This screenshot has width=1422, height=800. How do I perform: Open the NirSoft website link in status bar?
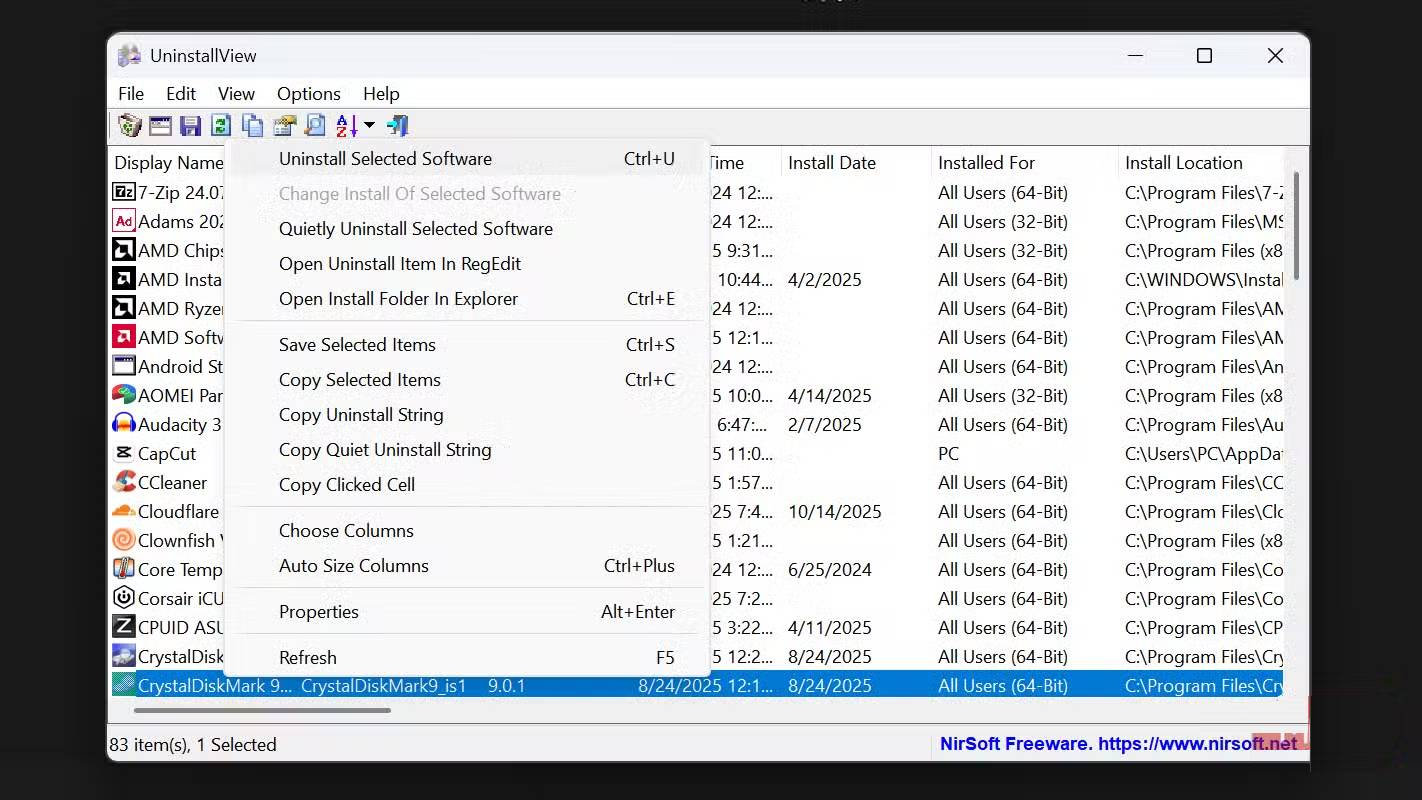click(x=1118, y=744)
